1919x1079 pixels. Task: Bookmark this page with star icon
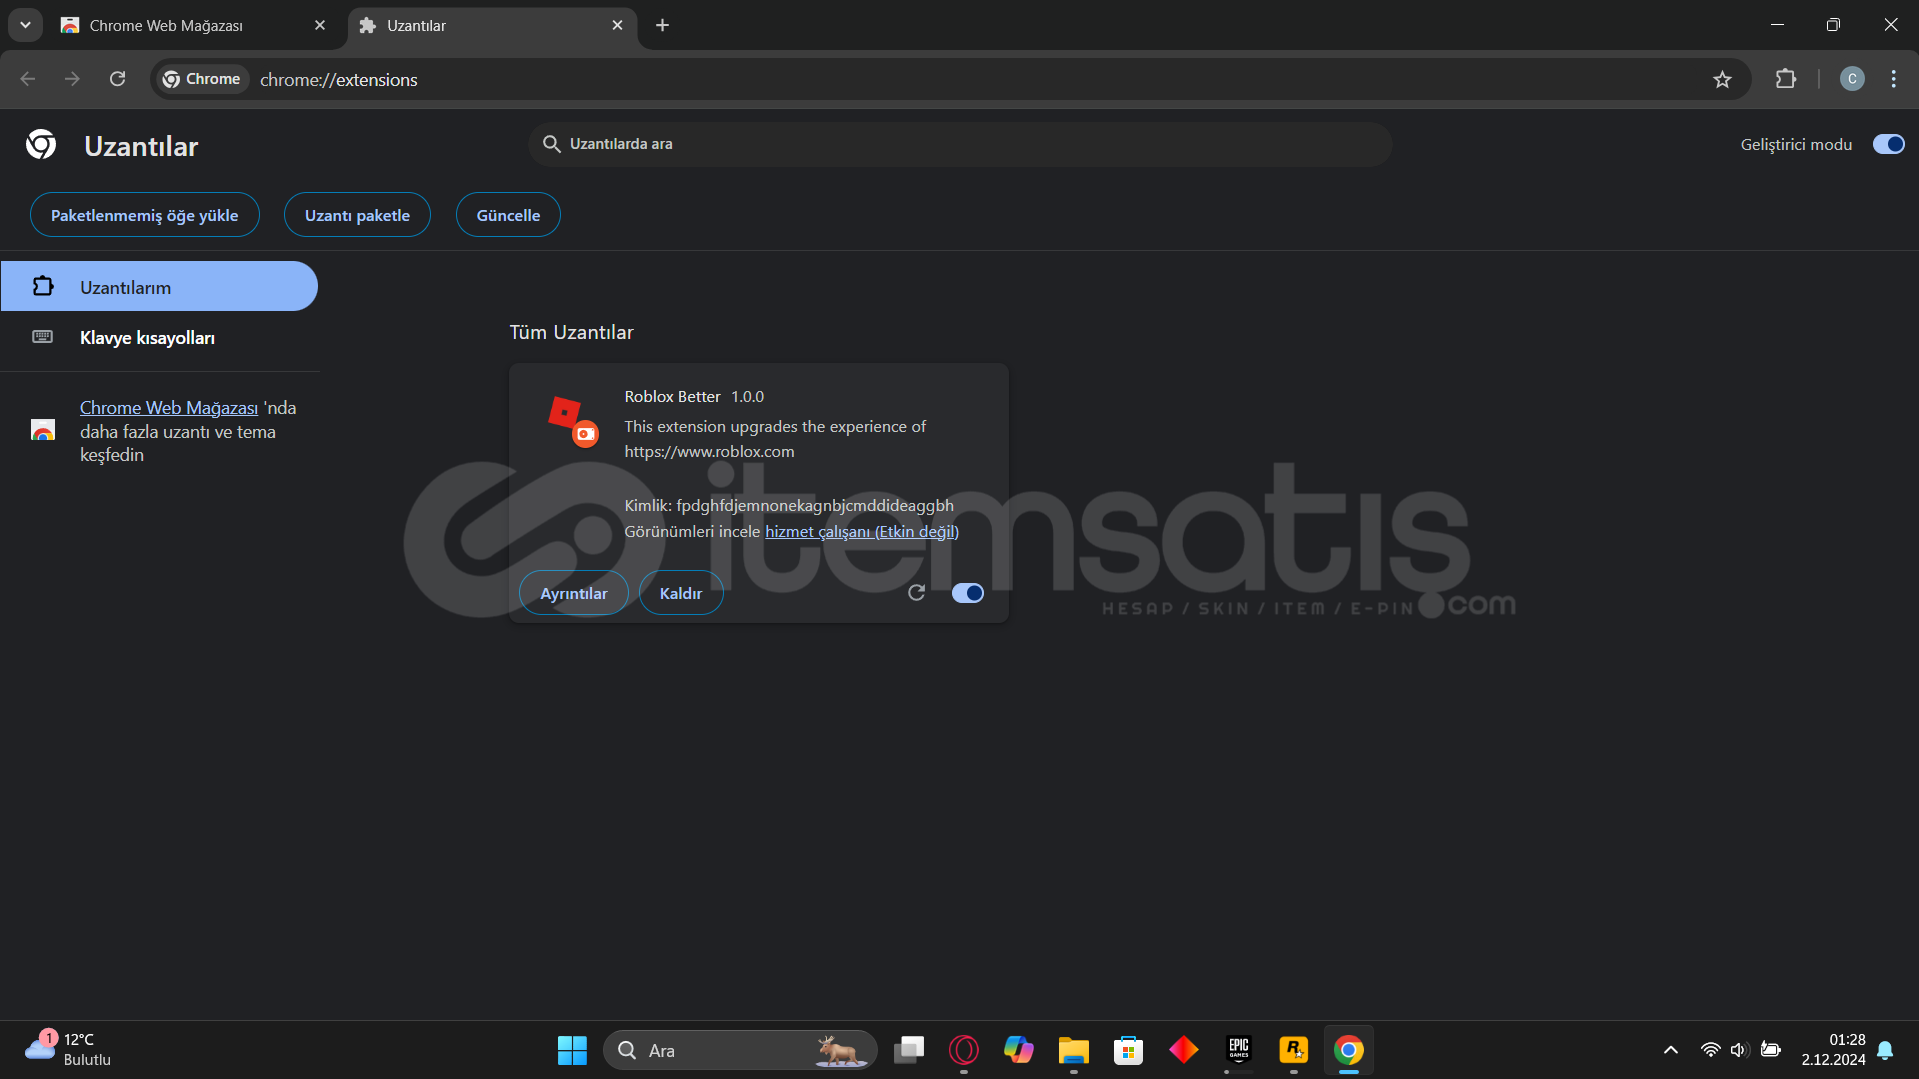(1722, 79)
